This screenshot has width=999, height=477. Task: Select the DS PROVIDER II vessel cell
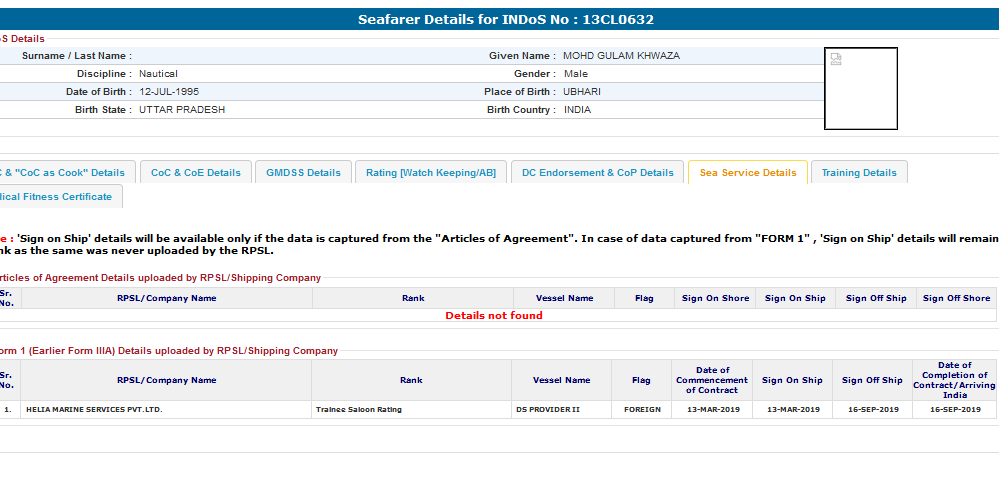point(547,409)
